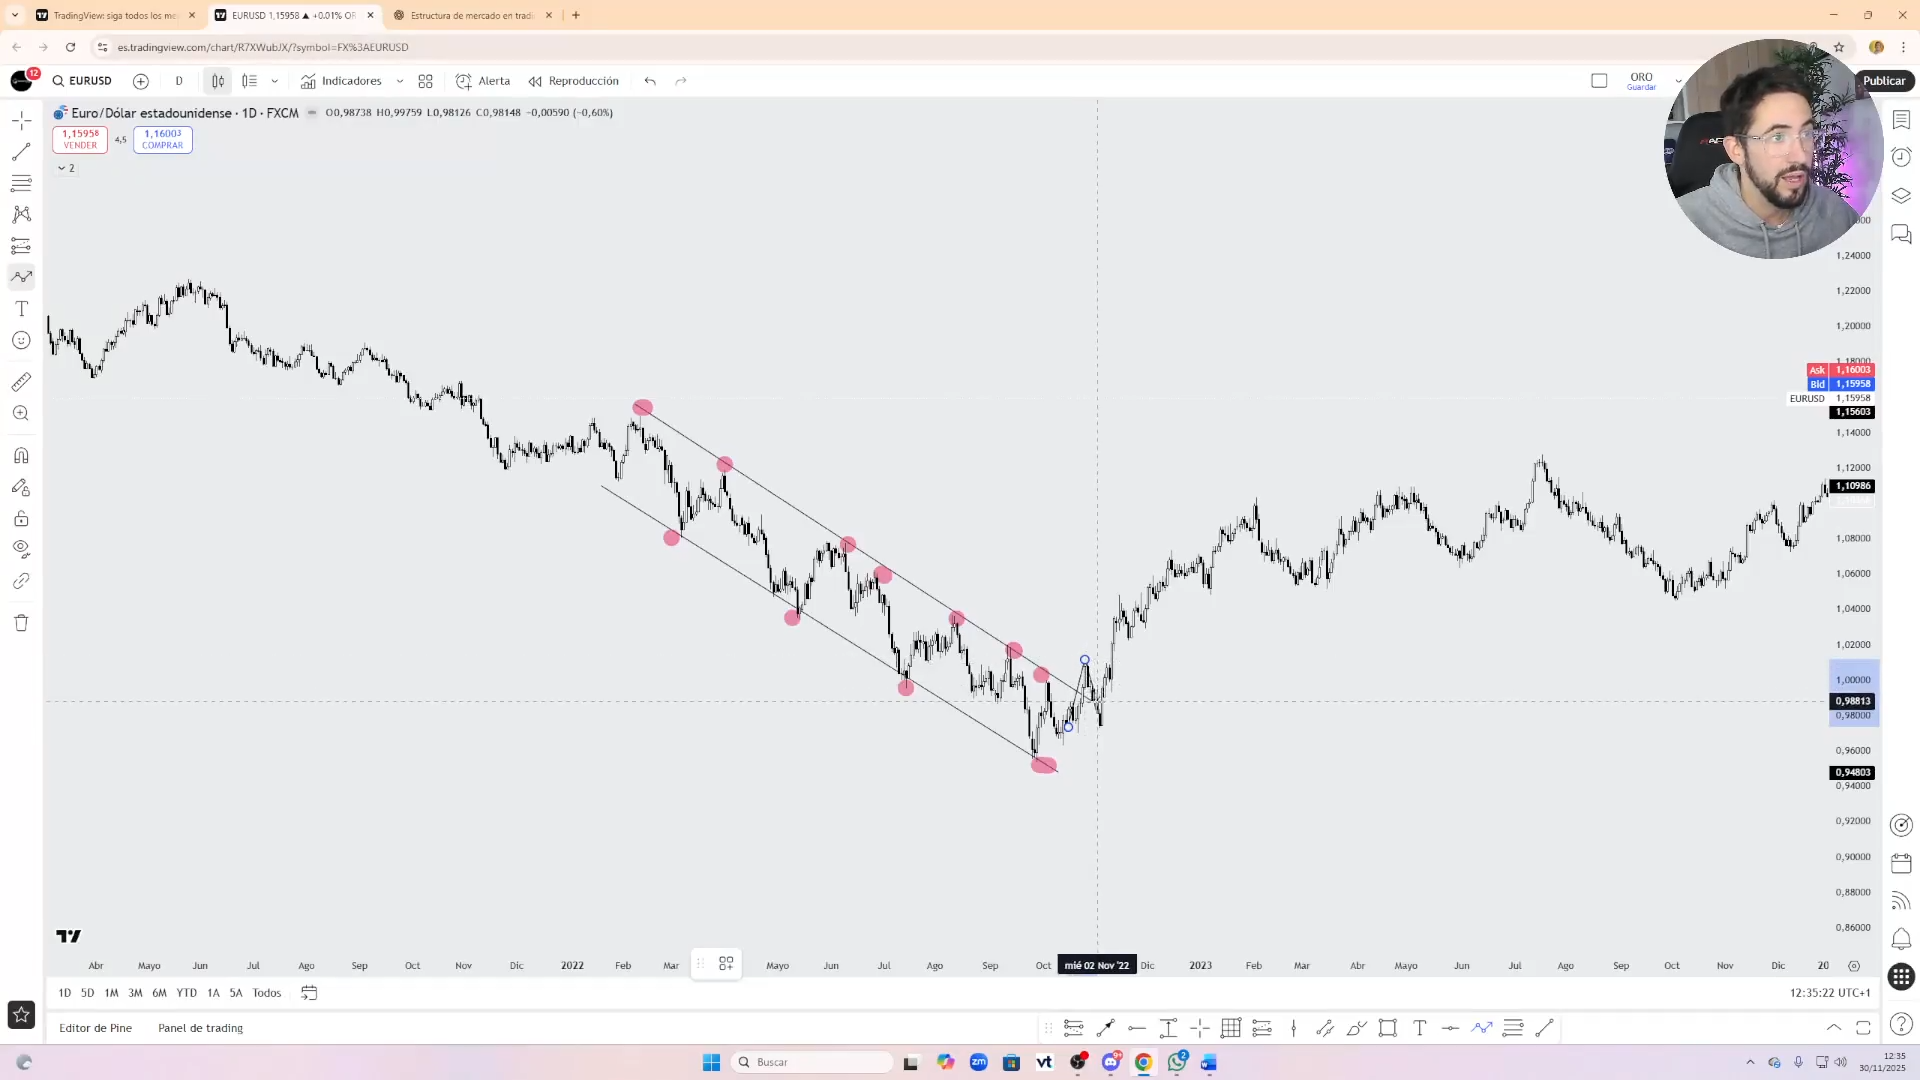Open the help center question mark

(1901, 1024)
